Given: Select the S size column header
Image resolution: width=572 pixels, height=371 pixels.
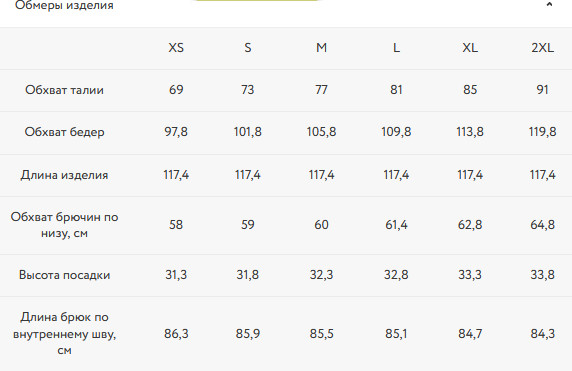Looking at the screenshot, I should (248, 48).
